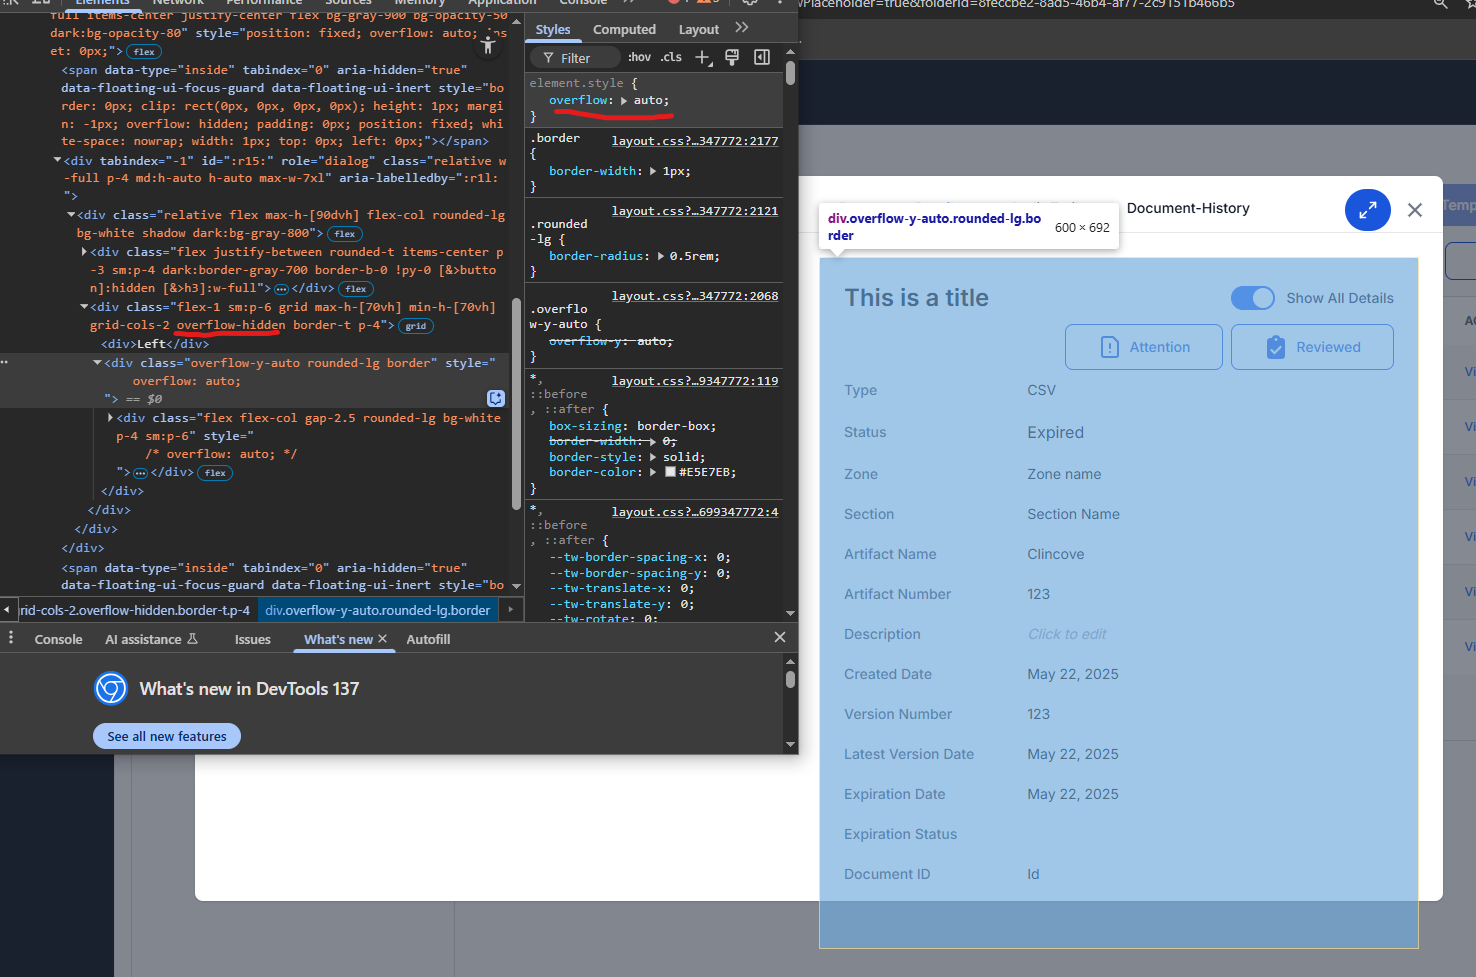The height and width of the screenshot is (977, 1476).
Task: Toggle the computed styles sidebar icon
Action: coord(762,58)
